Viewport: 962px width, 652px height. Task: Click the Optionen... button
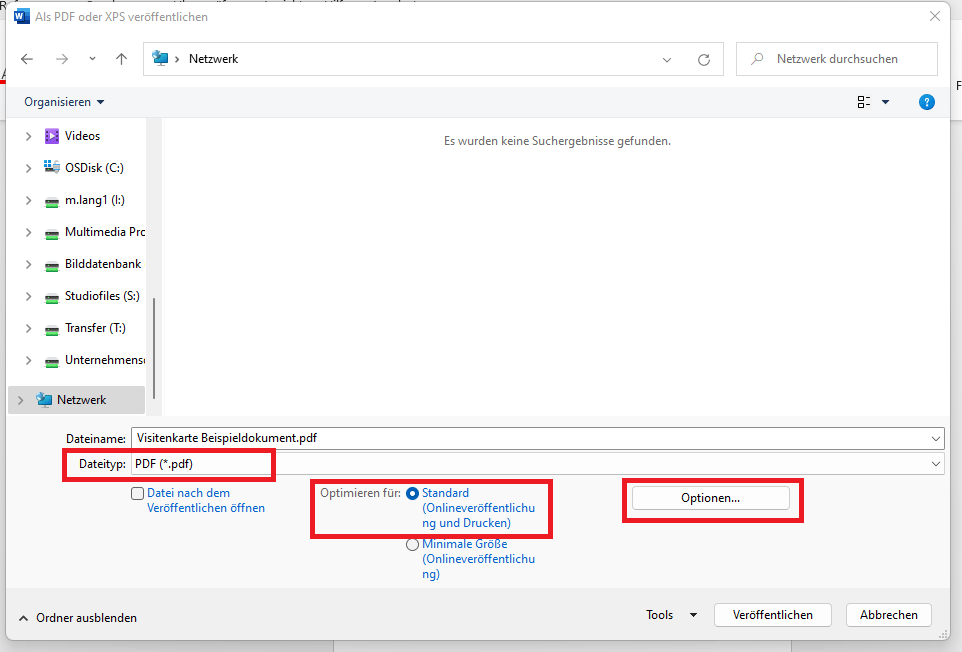pyautogui.click(x=710, y=498)
